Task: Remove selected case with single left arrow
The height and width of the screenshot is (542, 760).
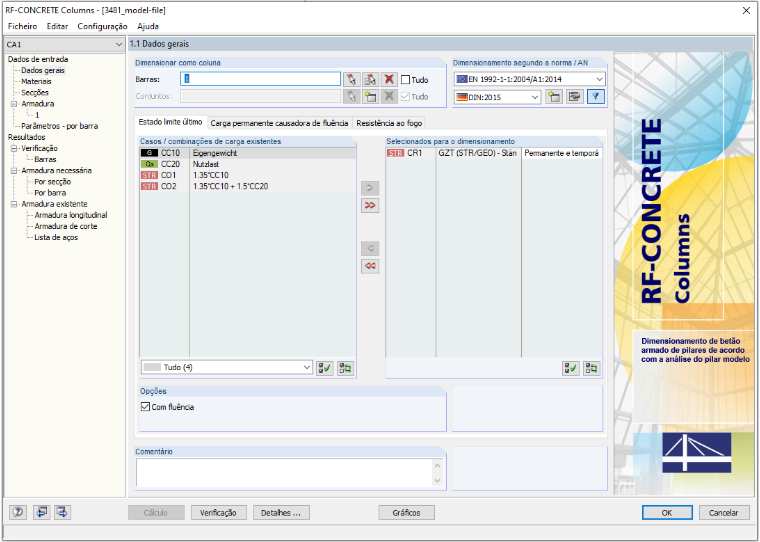Action: coord(370,249)
